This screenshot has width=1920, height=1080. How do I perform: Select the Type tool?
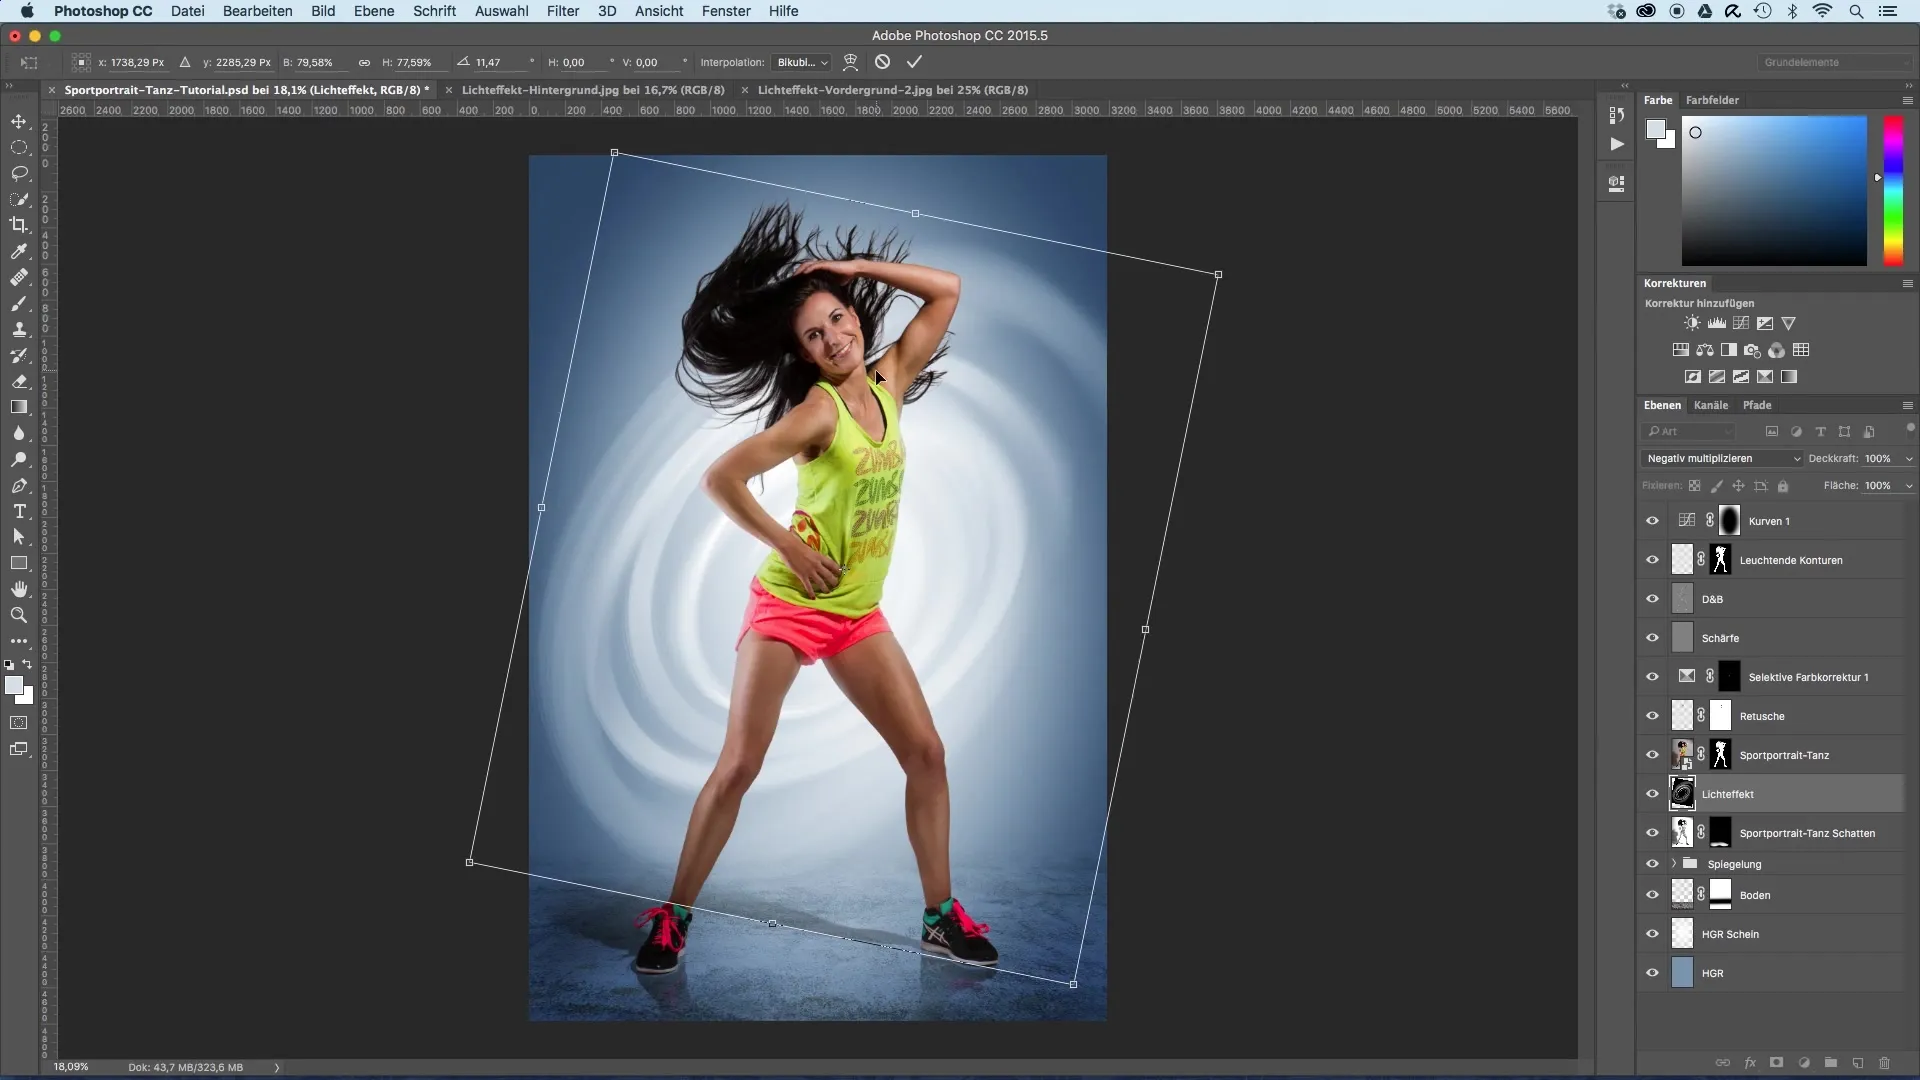[19, 511]
